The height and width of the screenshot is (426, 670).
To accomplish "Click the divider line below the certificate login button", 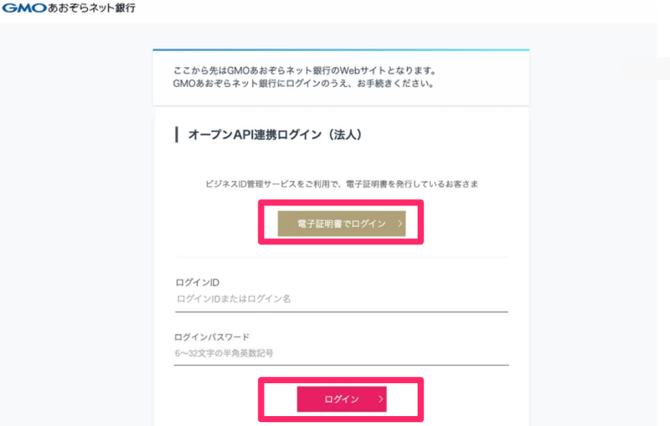I will pos(341,257).
